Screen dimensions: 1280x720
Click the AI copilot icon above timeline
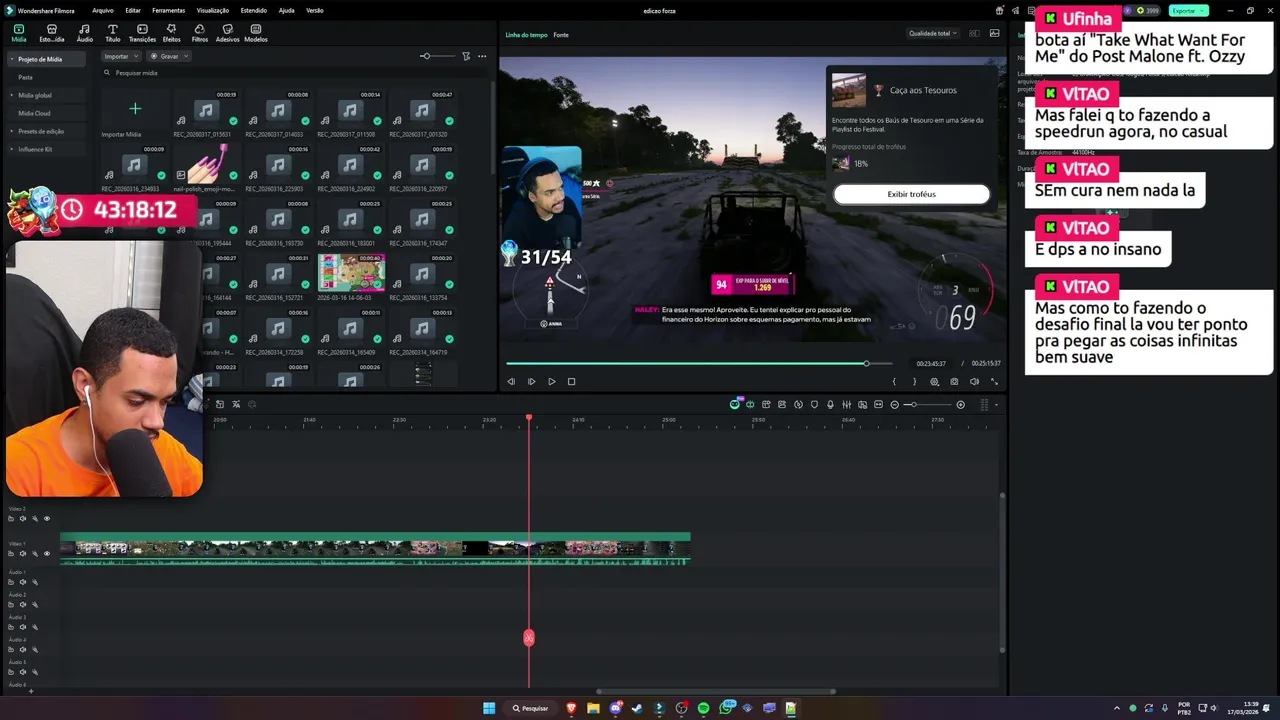pyautogui.click(x=735, y=404)
